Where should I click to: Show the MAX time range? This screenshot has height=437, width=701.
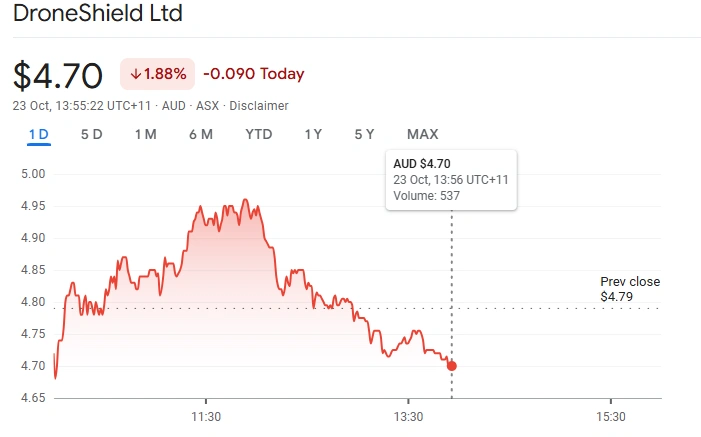422,135
